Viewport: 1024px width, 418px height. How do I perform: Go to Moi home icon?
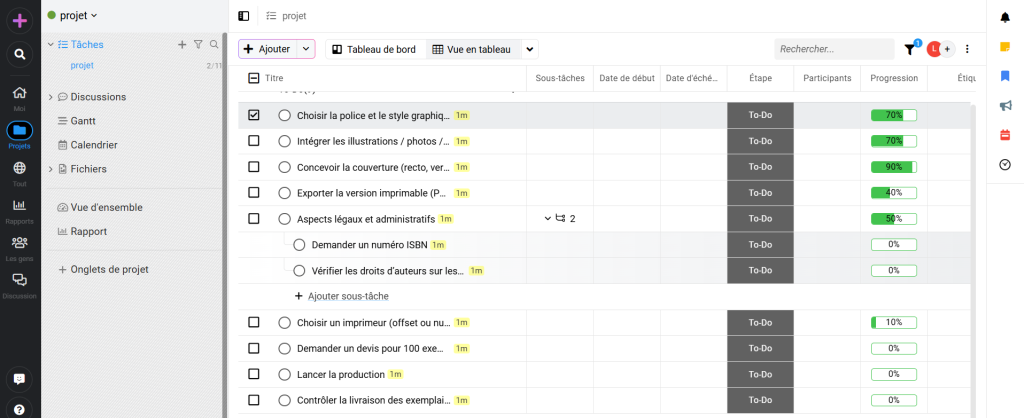coord(20,93)
